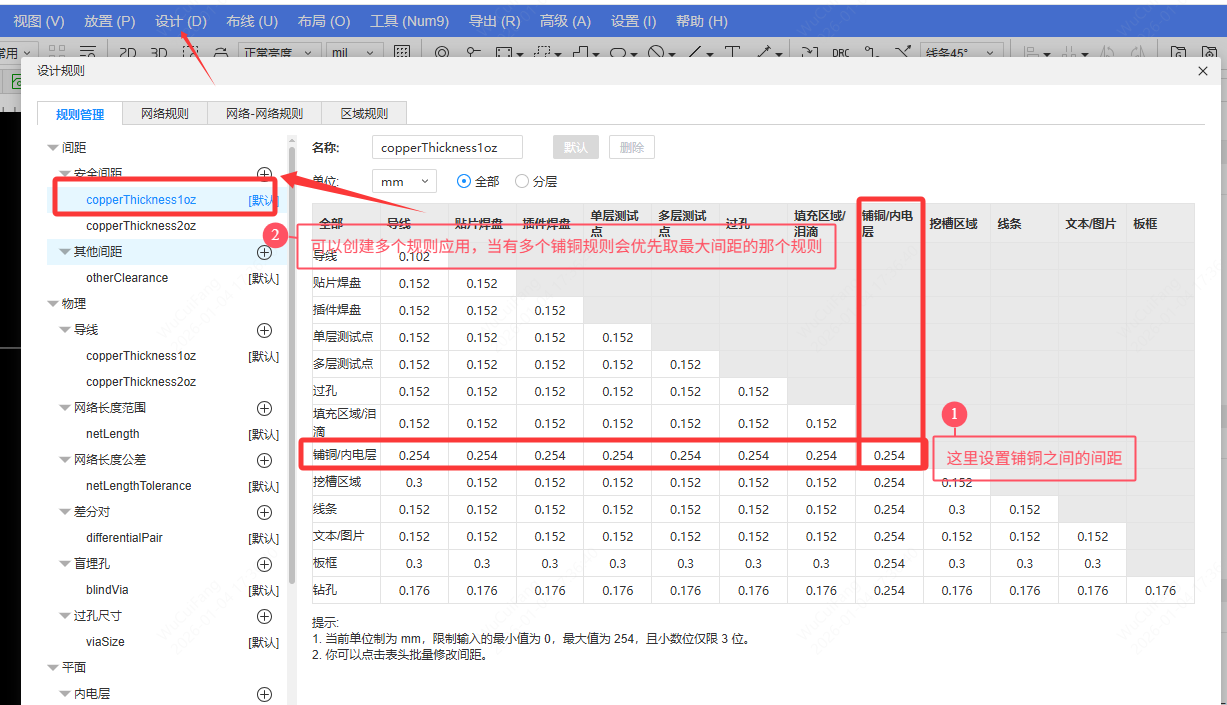Add a rule for 网络长度范围

265,408
